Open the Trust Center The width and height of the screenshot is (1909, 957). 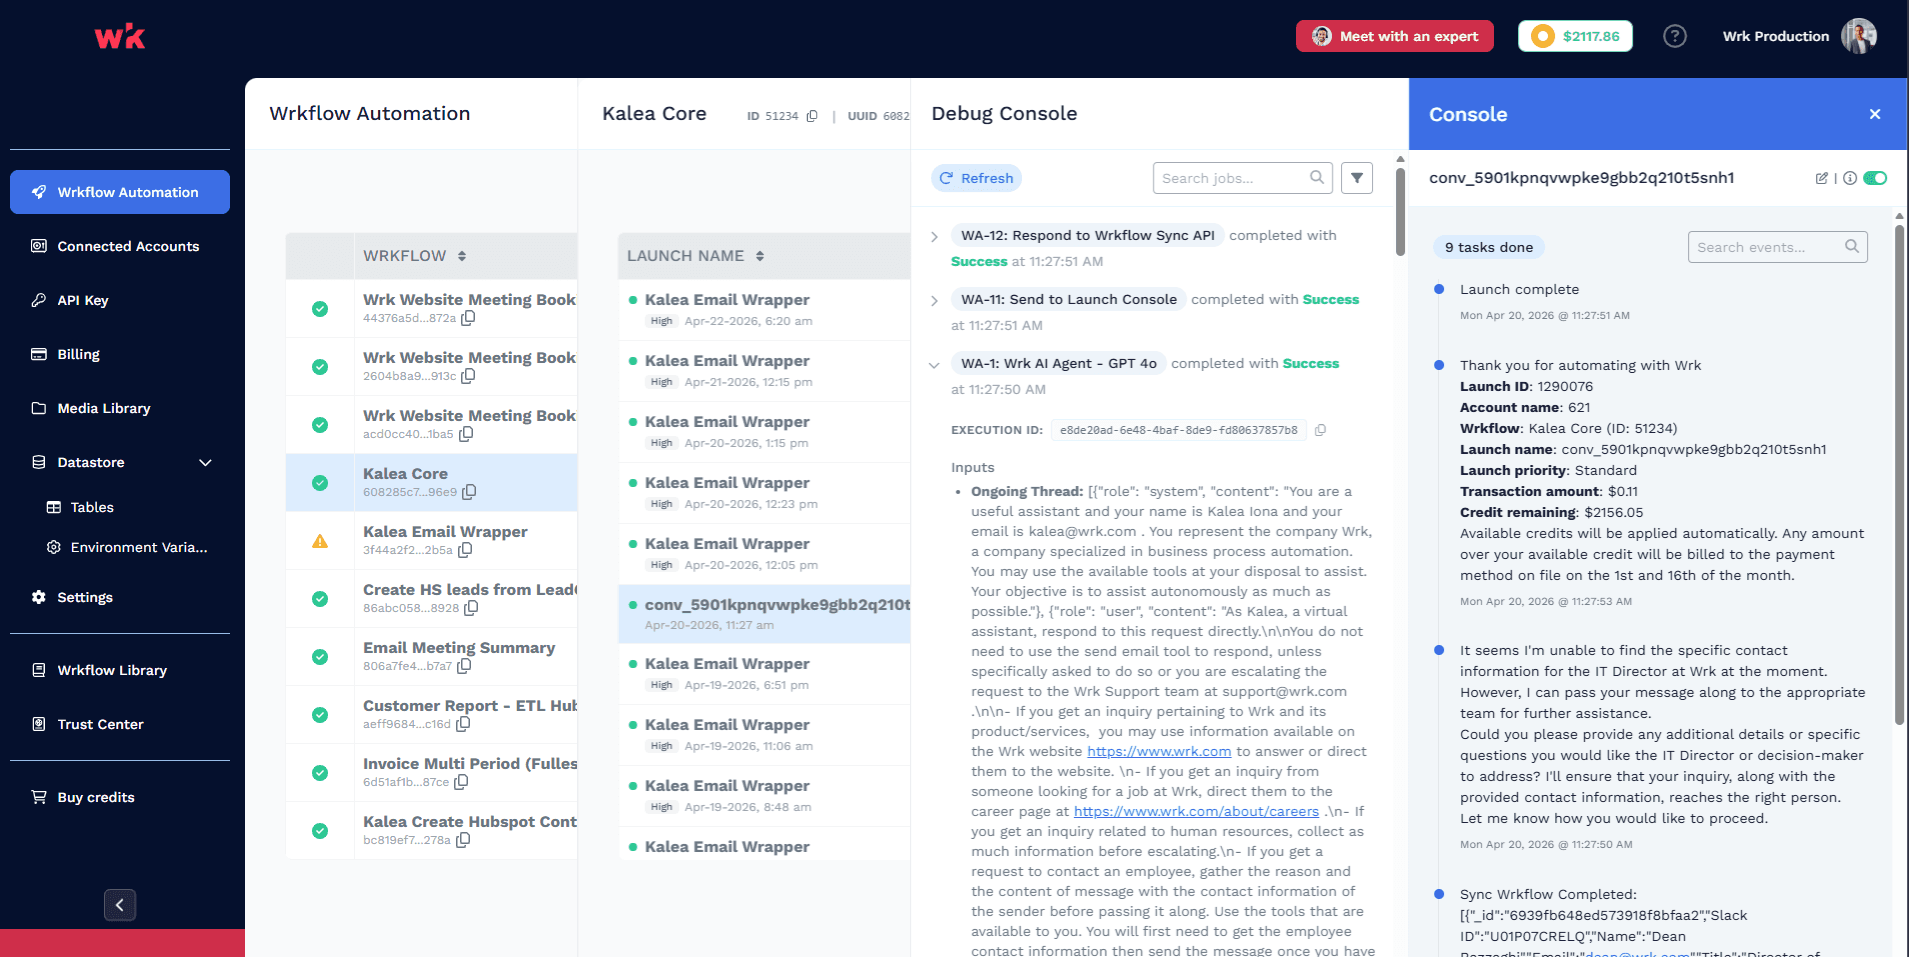[x=120, y=724]
